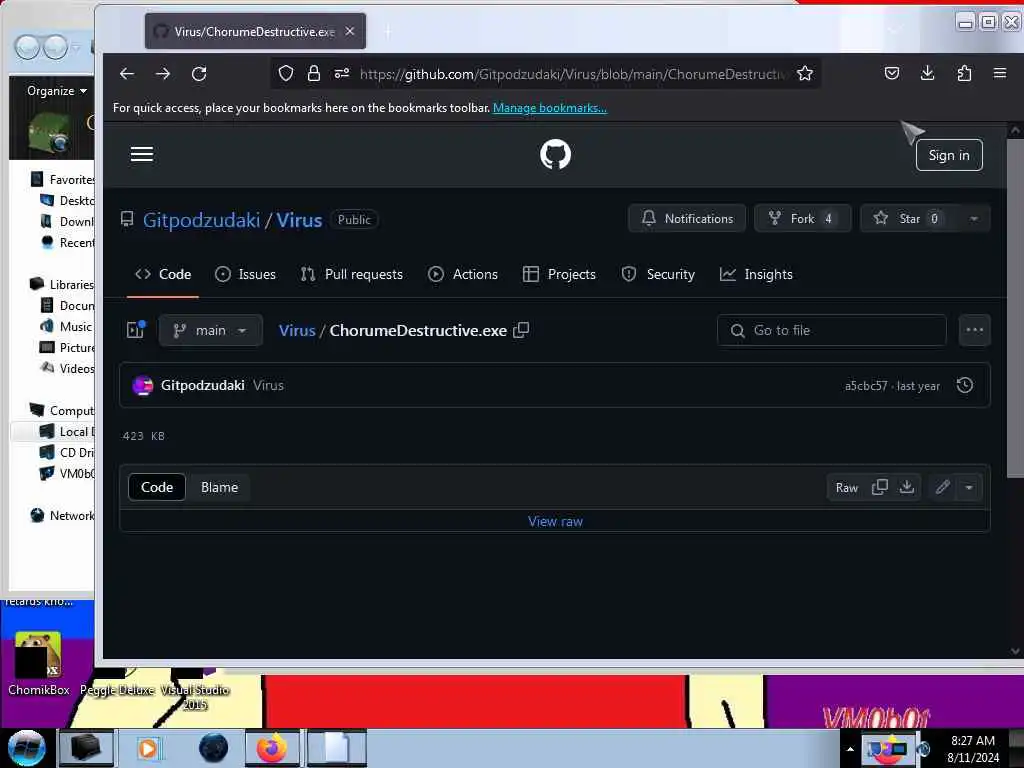
Task: Open the extensions puzzle icon
Action: (x=964, y=73)
